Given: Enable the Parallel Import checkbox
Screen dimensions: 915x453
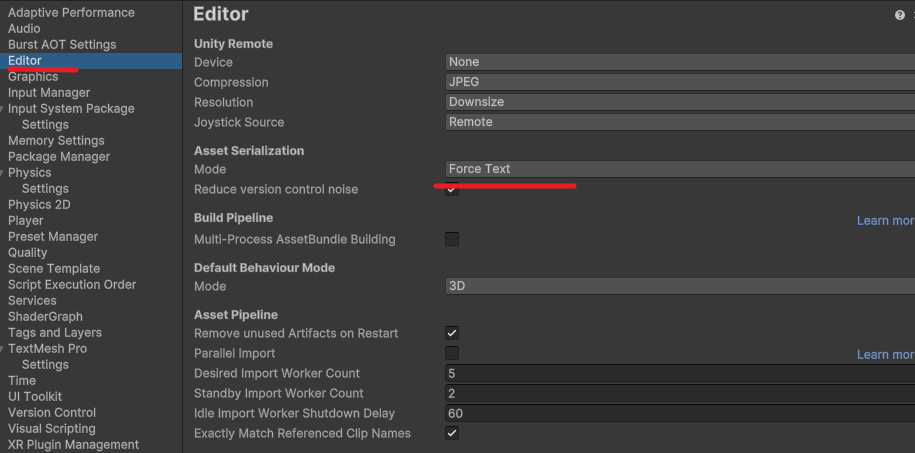Looking at the screenshot, I should (452, 353).
